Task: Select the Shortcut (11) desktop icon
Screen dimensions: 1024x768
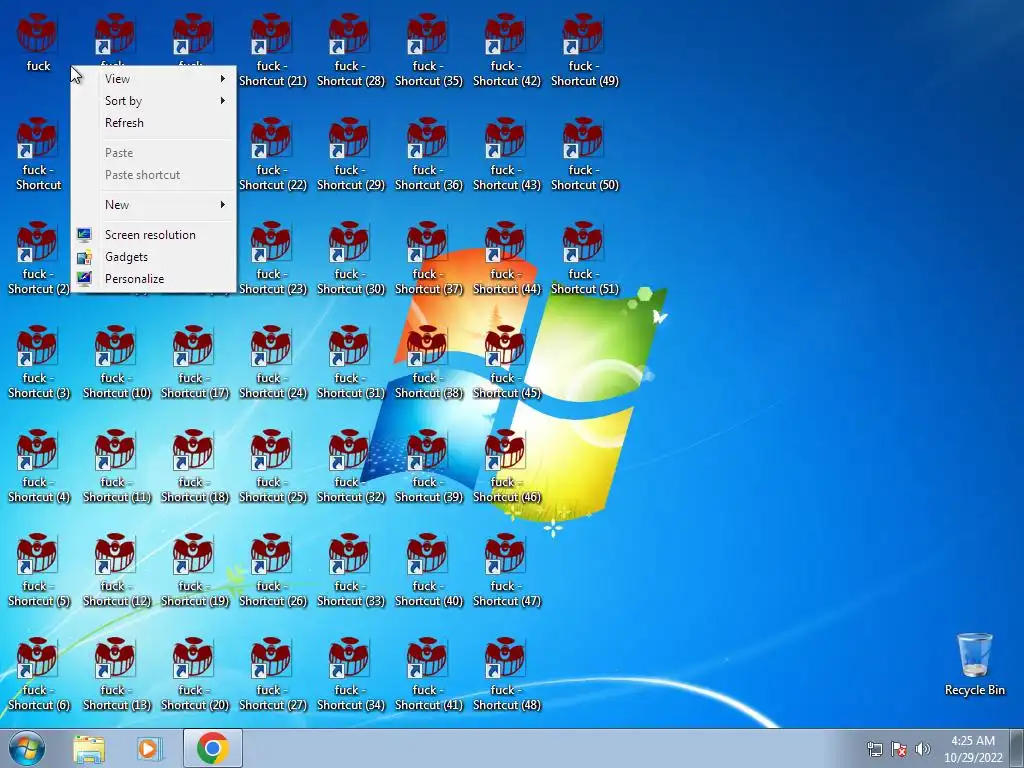Action: click(117, 467)
